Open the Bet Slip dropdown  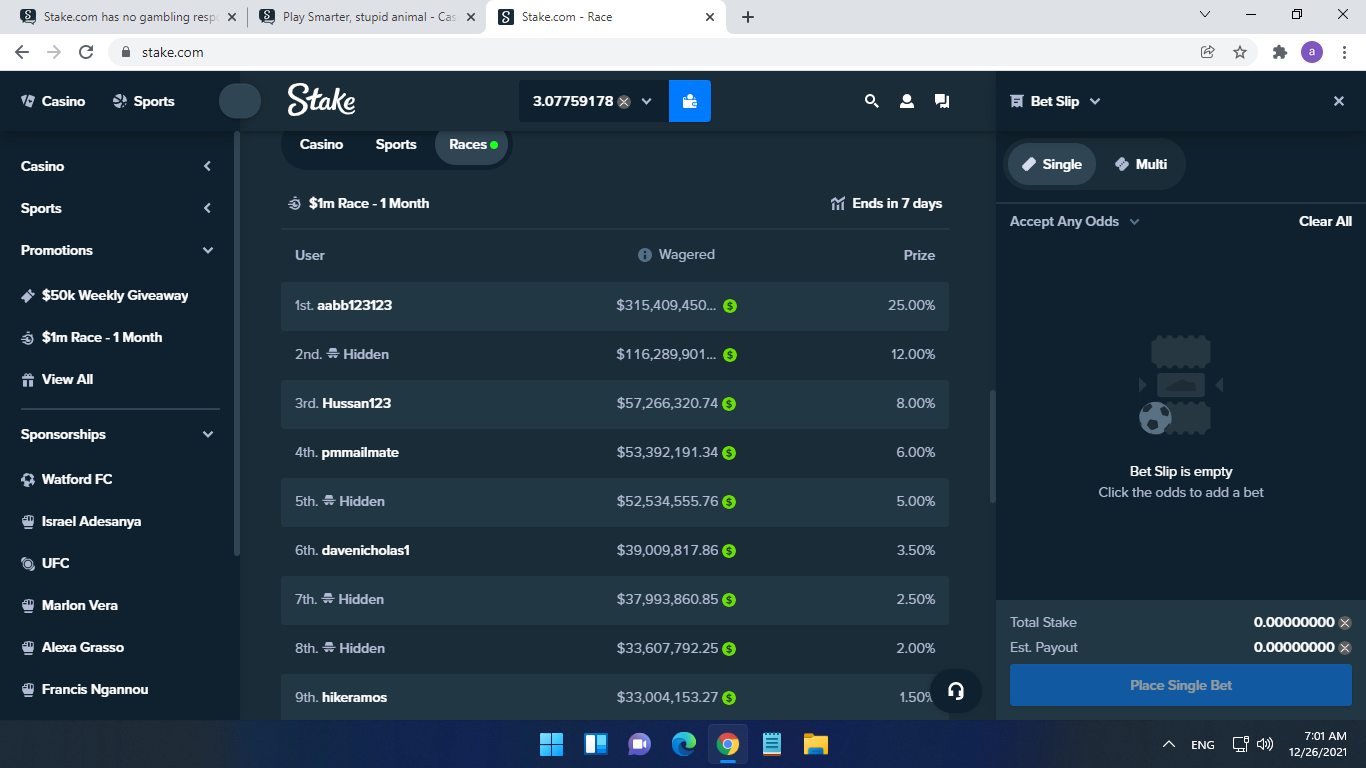click(x=1095, y=101)
